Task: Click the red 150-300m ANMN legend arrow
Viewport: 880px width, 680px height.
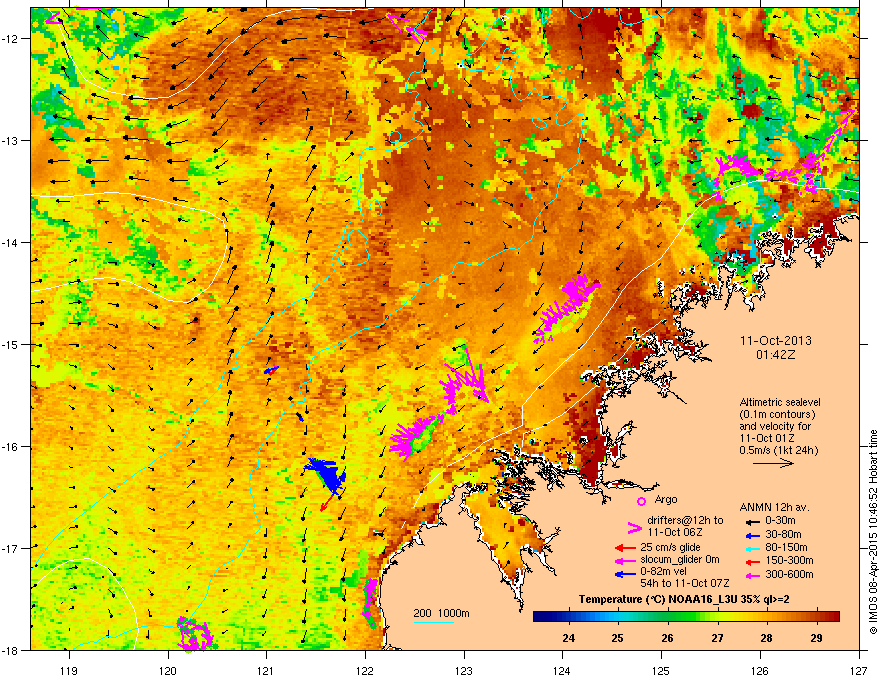Action: click(753, 561)
